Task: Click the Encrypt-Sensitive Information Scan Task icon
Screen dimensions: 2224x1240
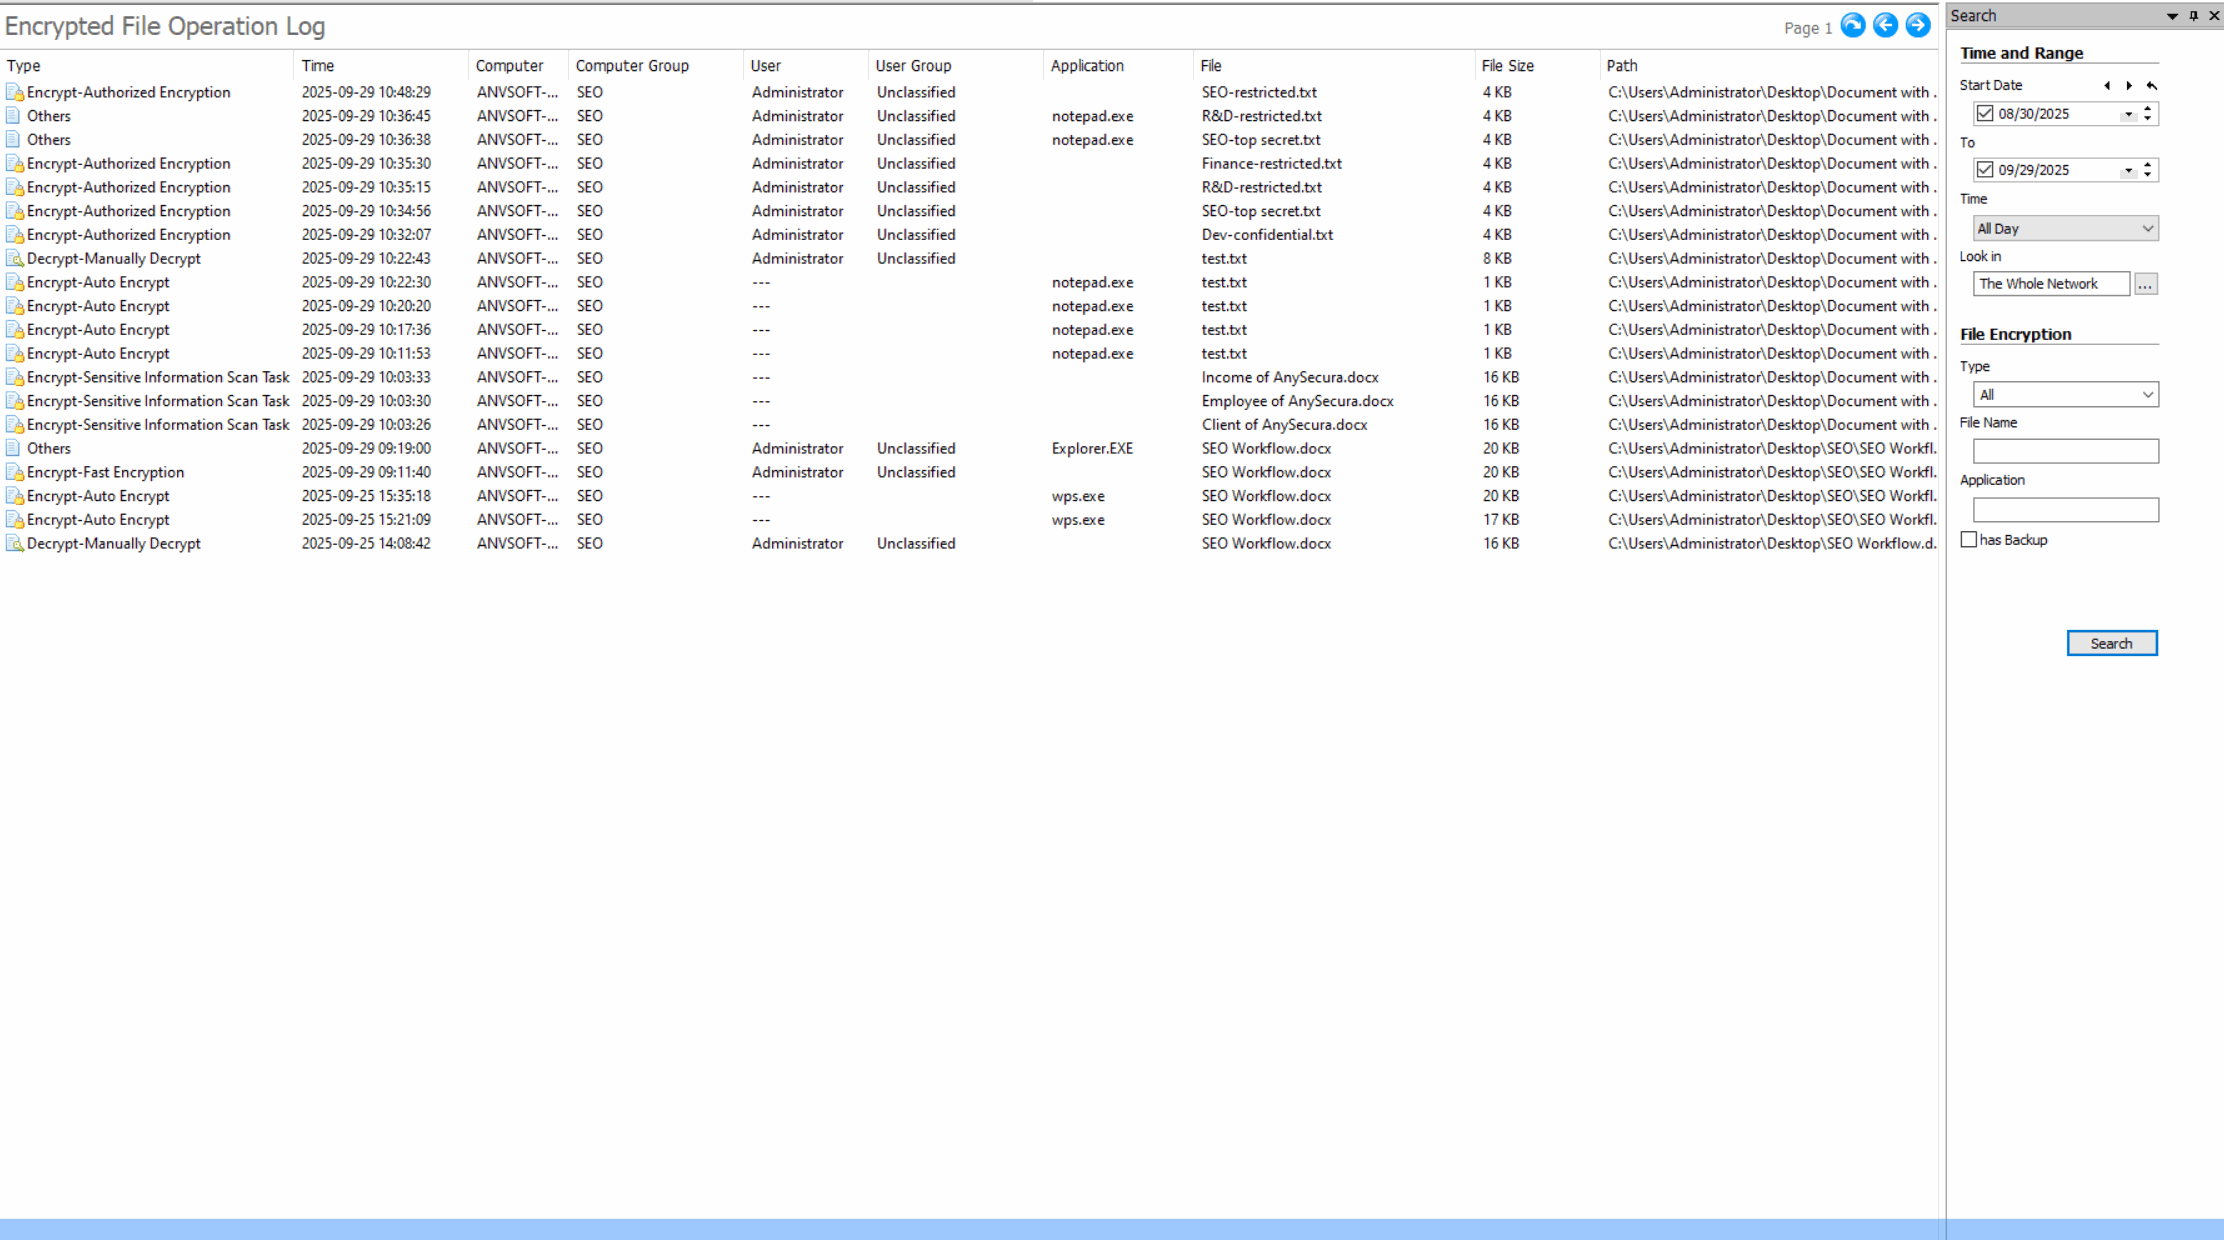Action: pos(16,377)
